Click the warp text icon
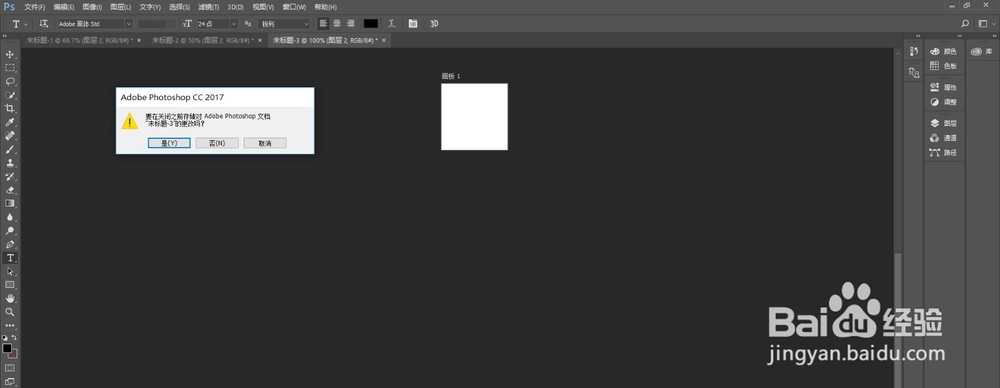 pyautogui.click(x=392, y=24)
